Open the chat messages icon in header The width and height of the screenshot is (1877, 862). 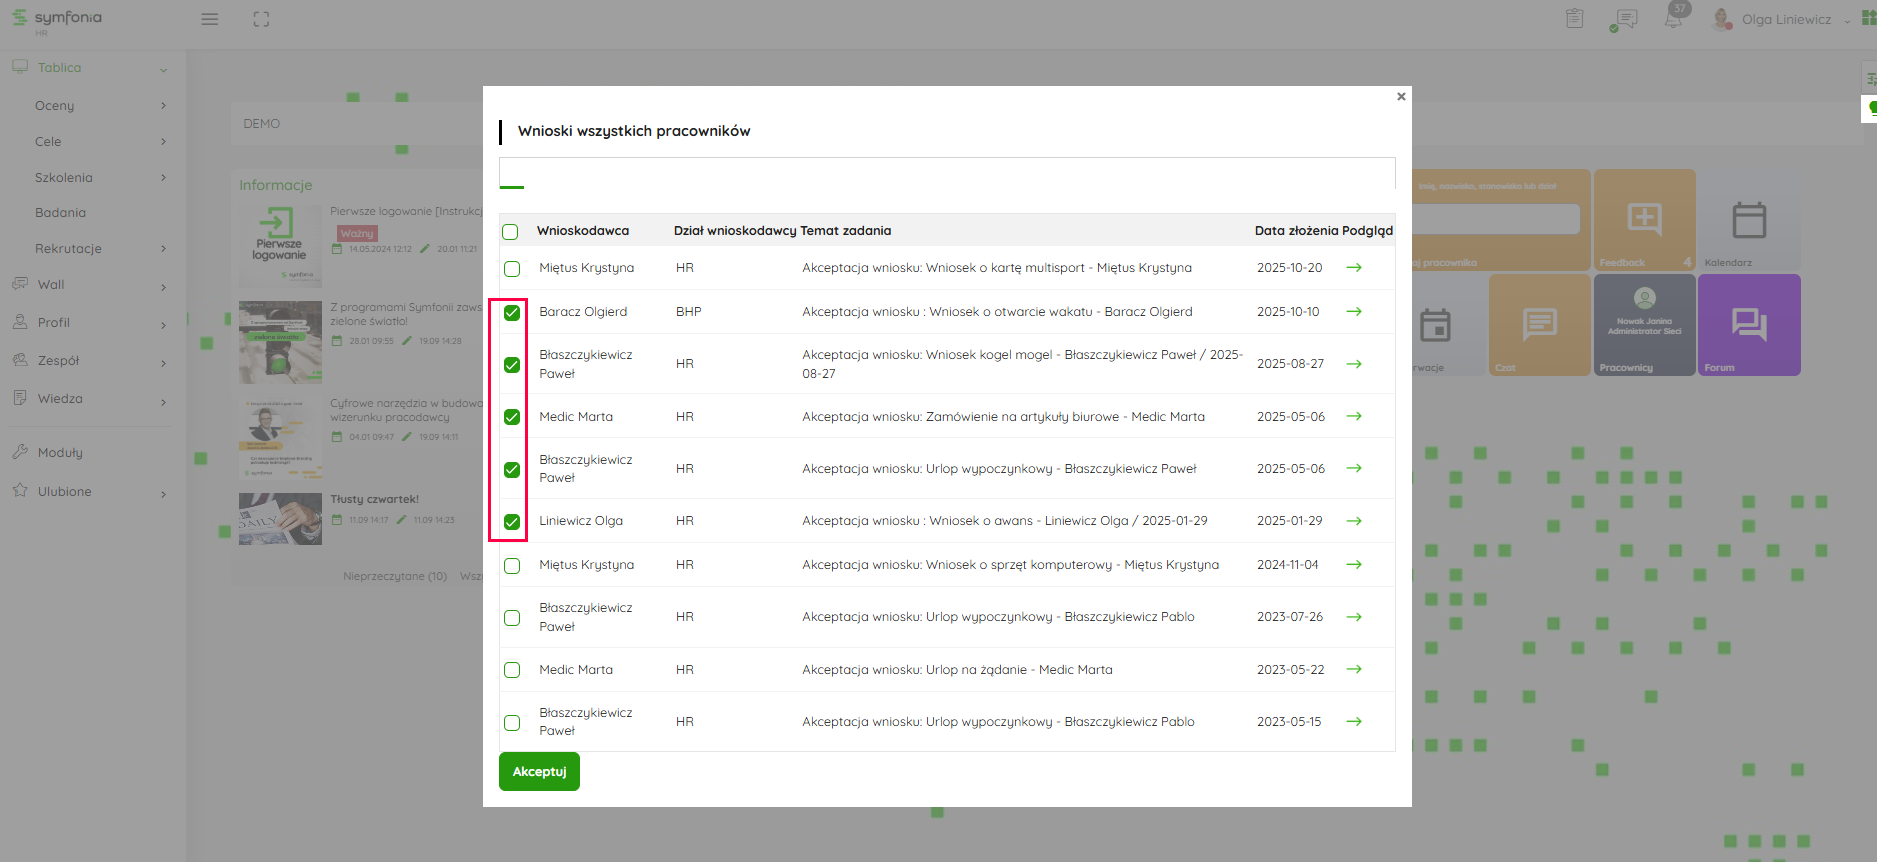click(x=1626, y=19)
